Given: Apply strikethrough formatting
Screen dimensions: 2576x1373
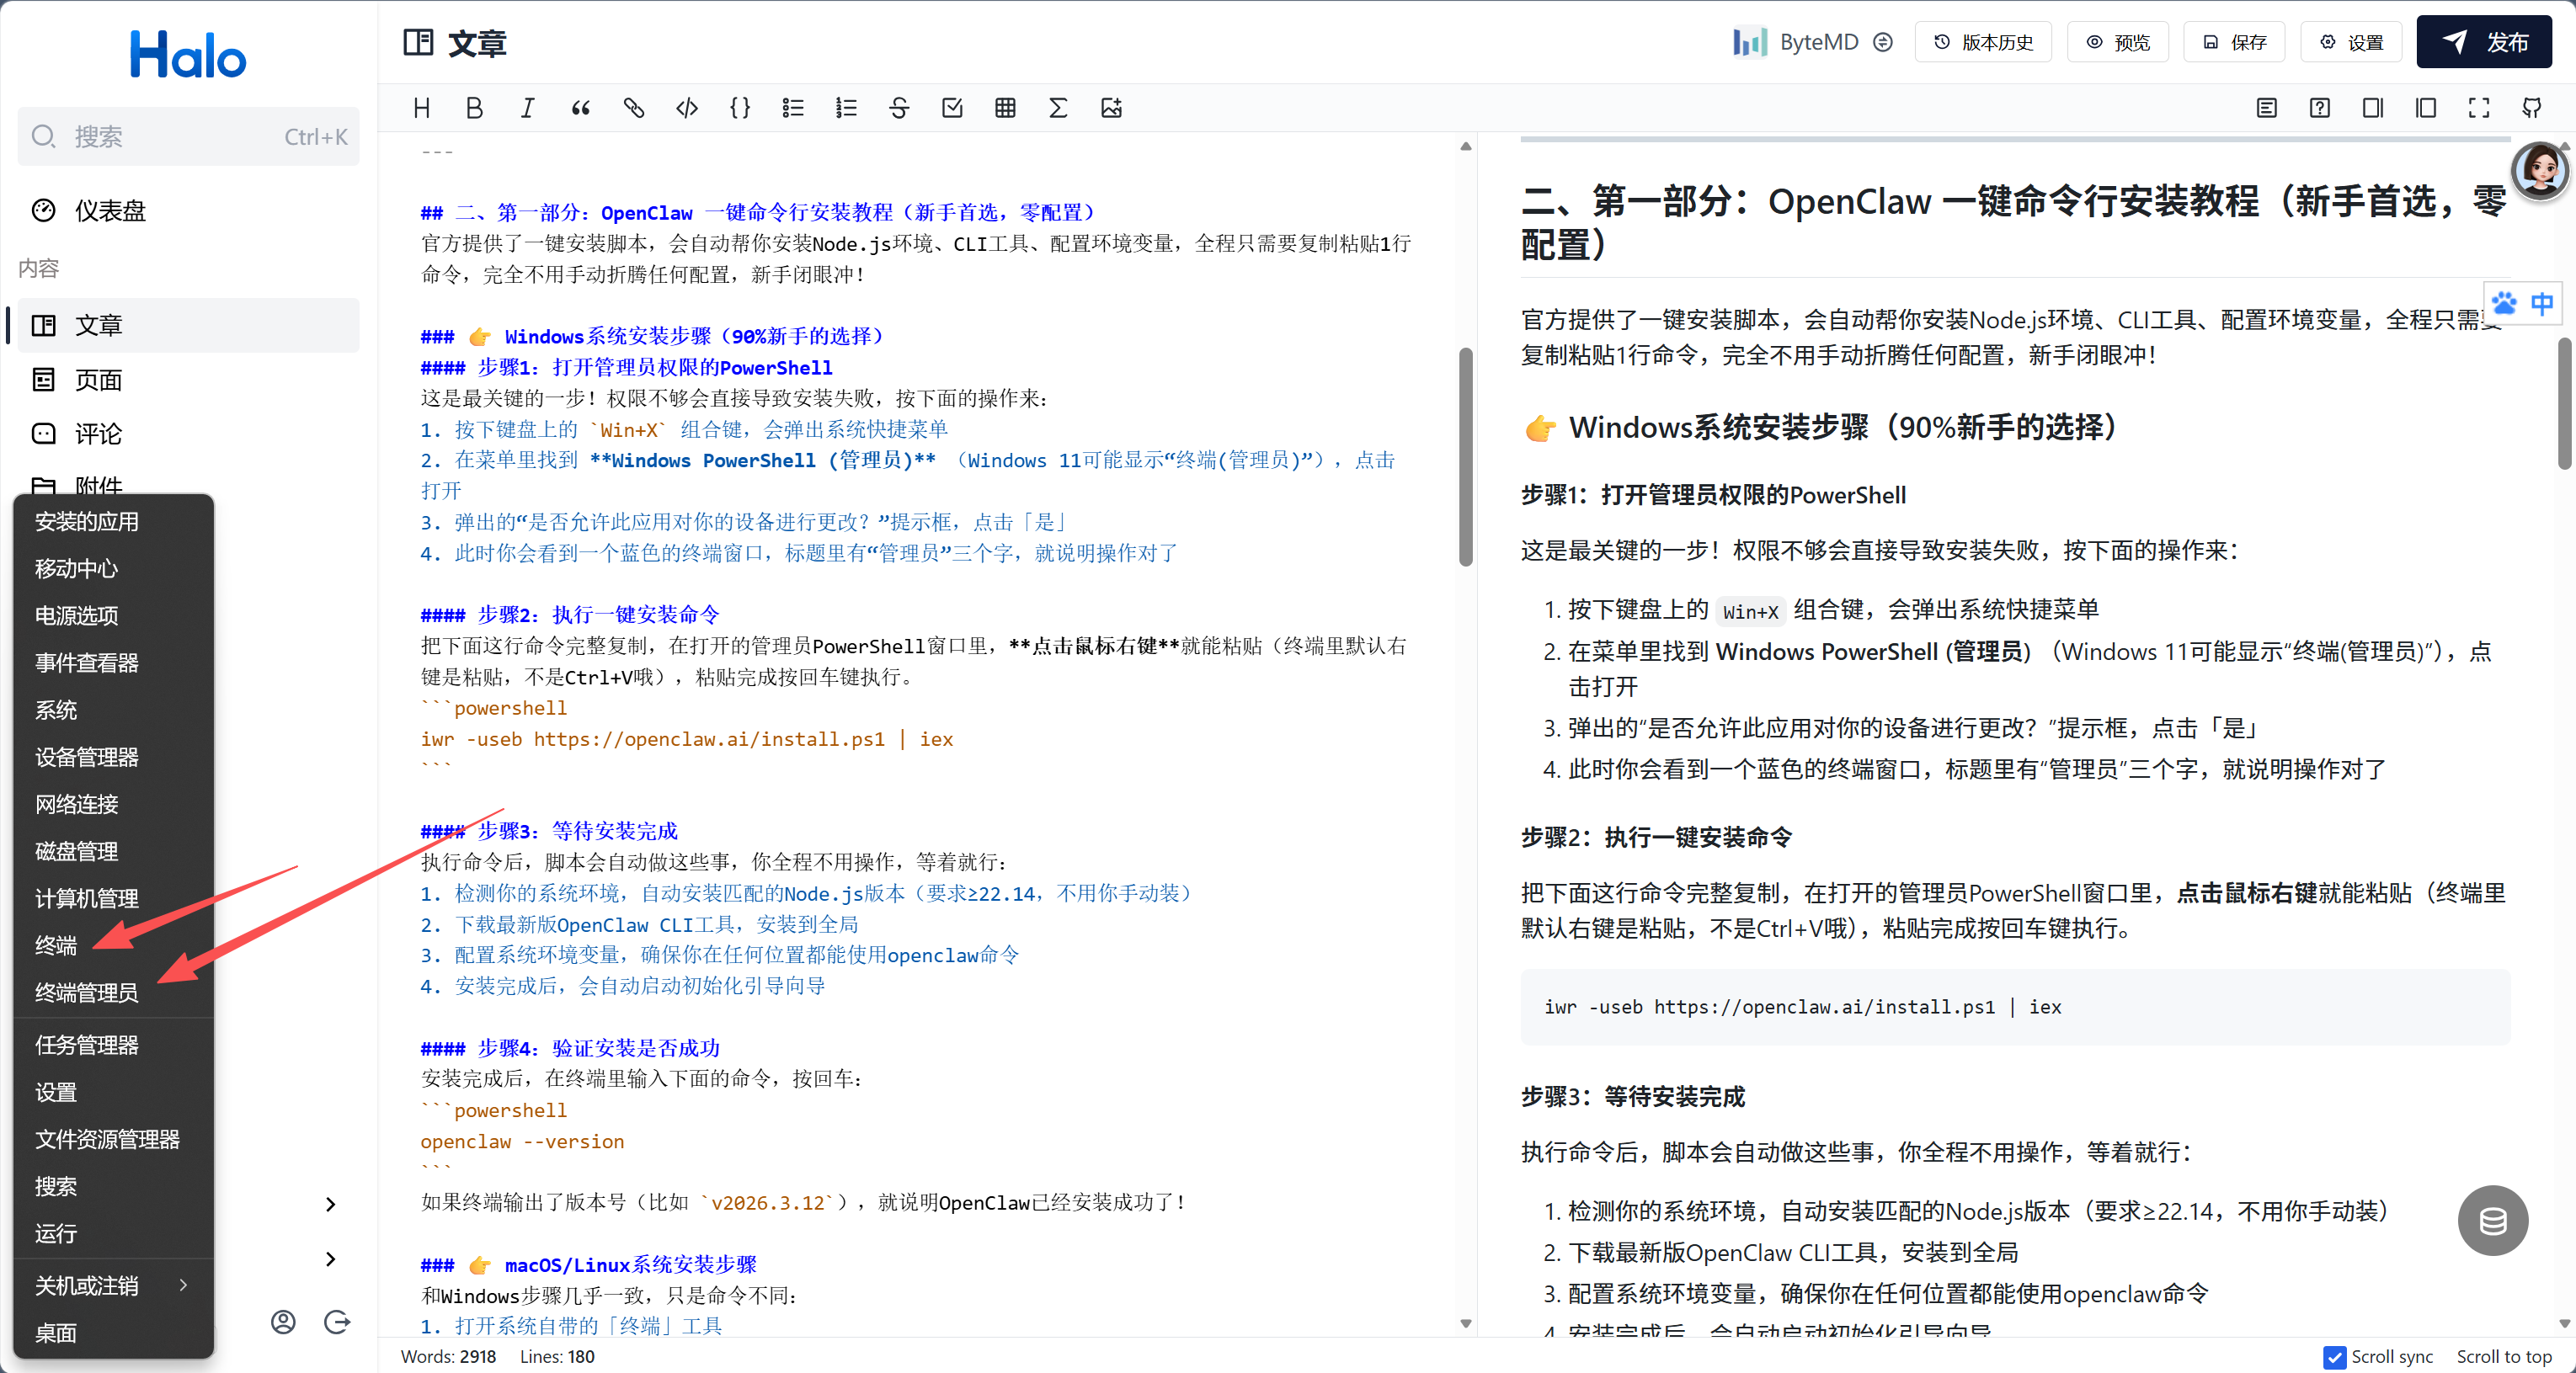Looking at the screenshot, I should click(x=899, y=108).
